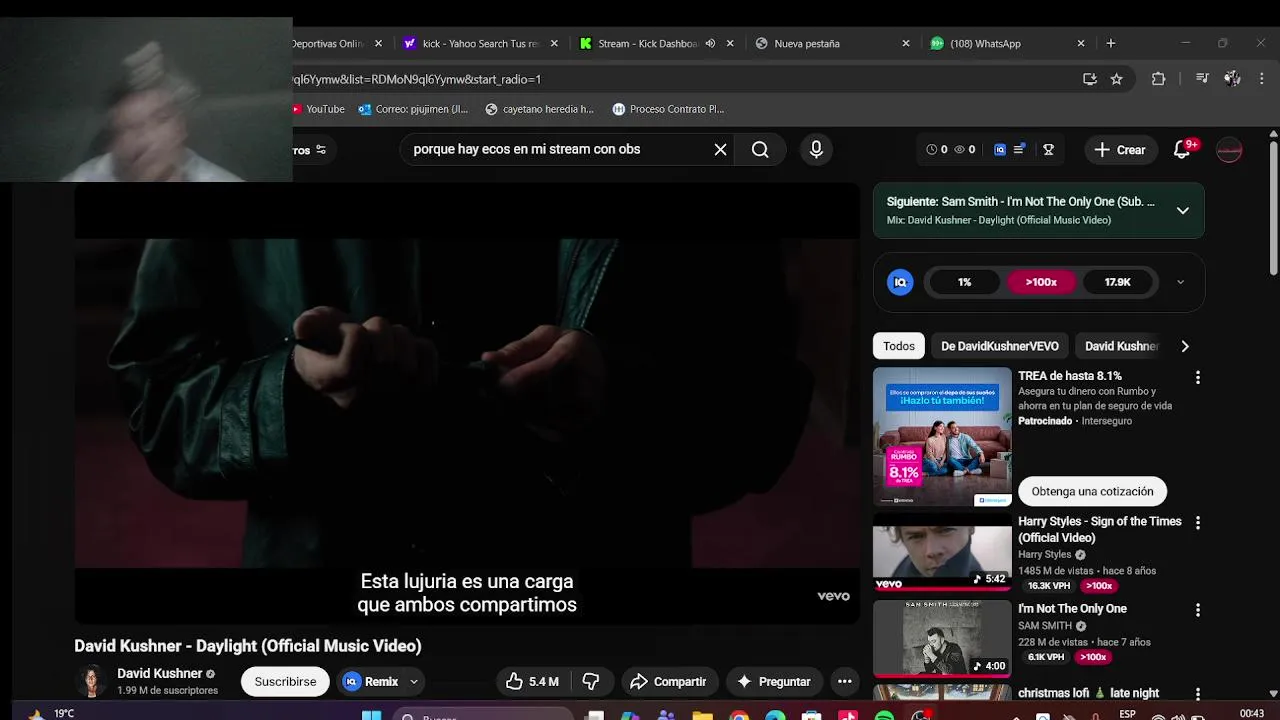Click the magnifier search button

tap(760, 149)
